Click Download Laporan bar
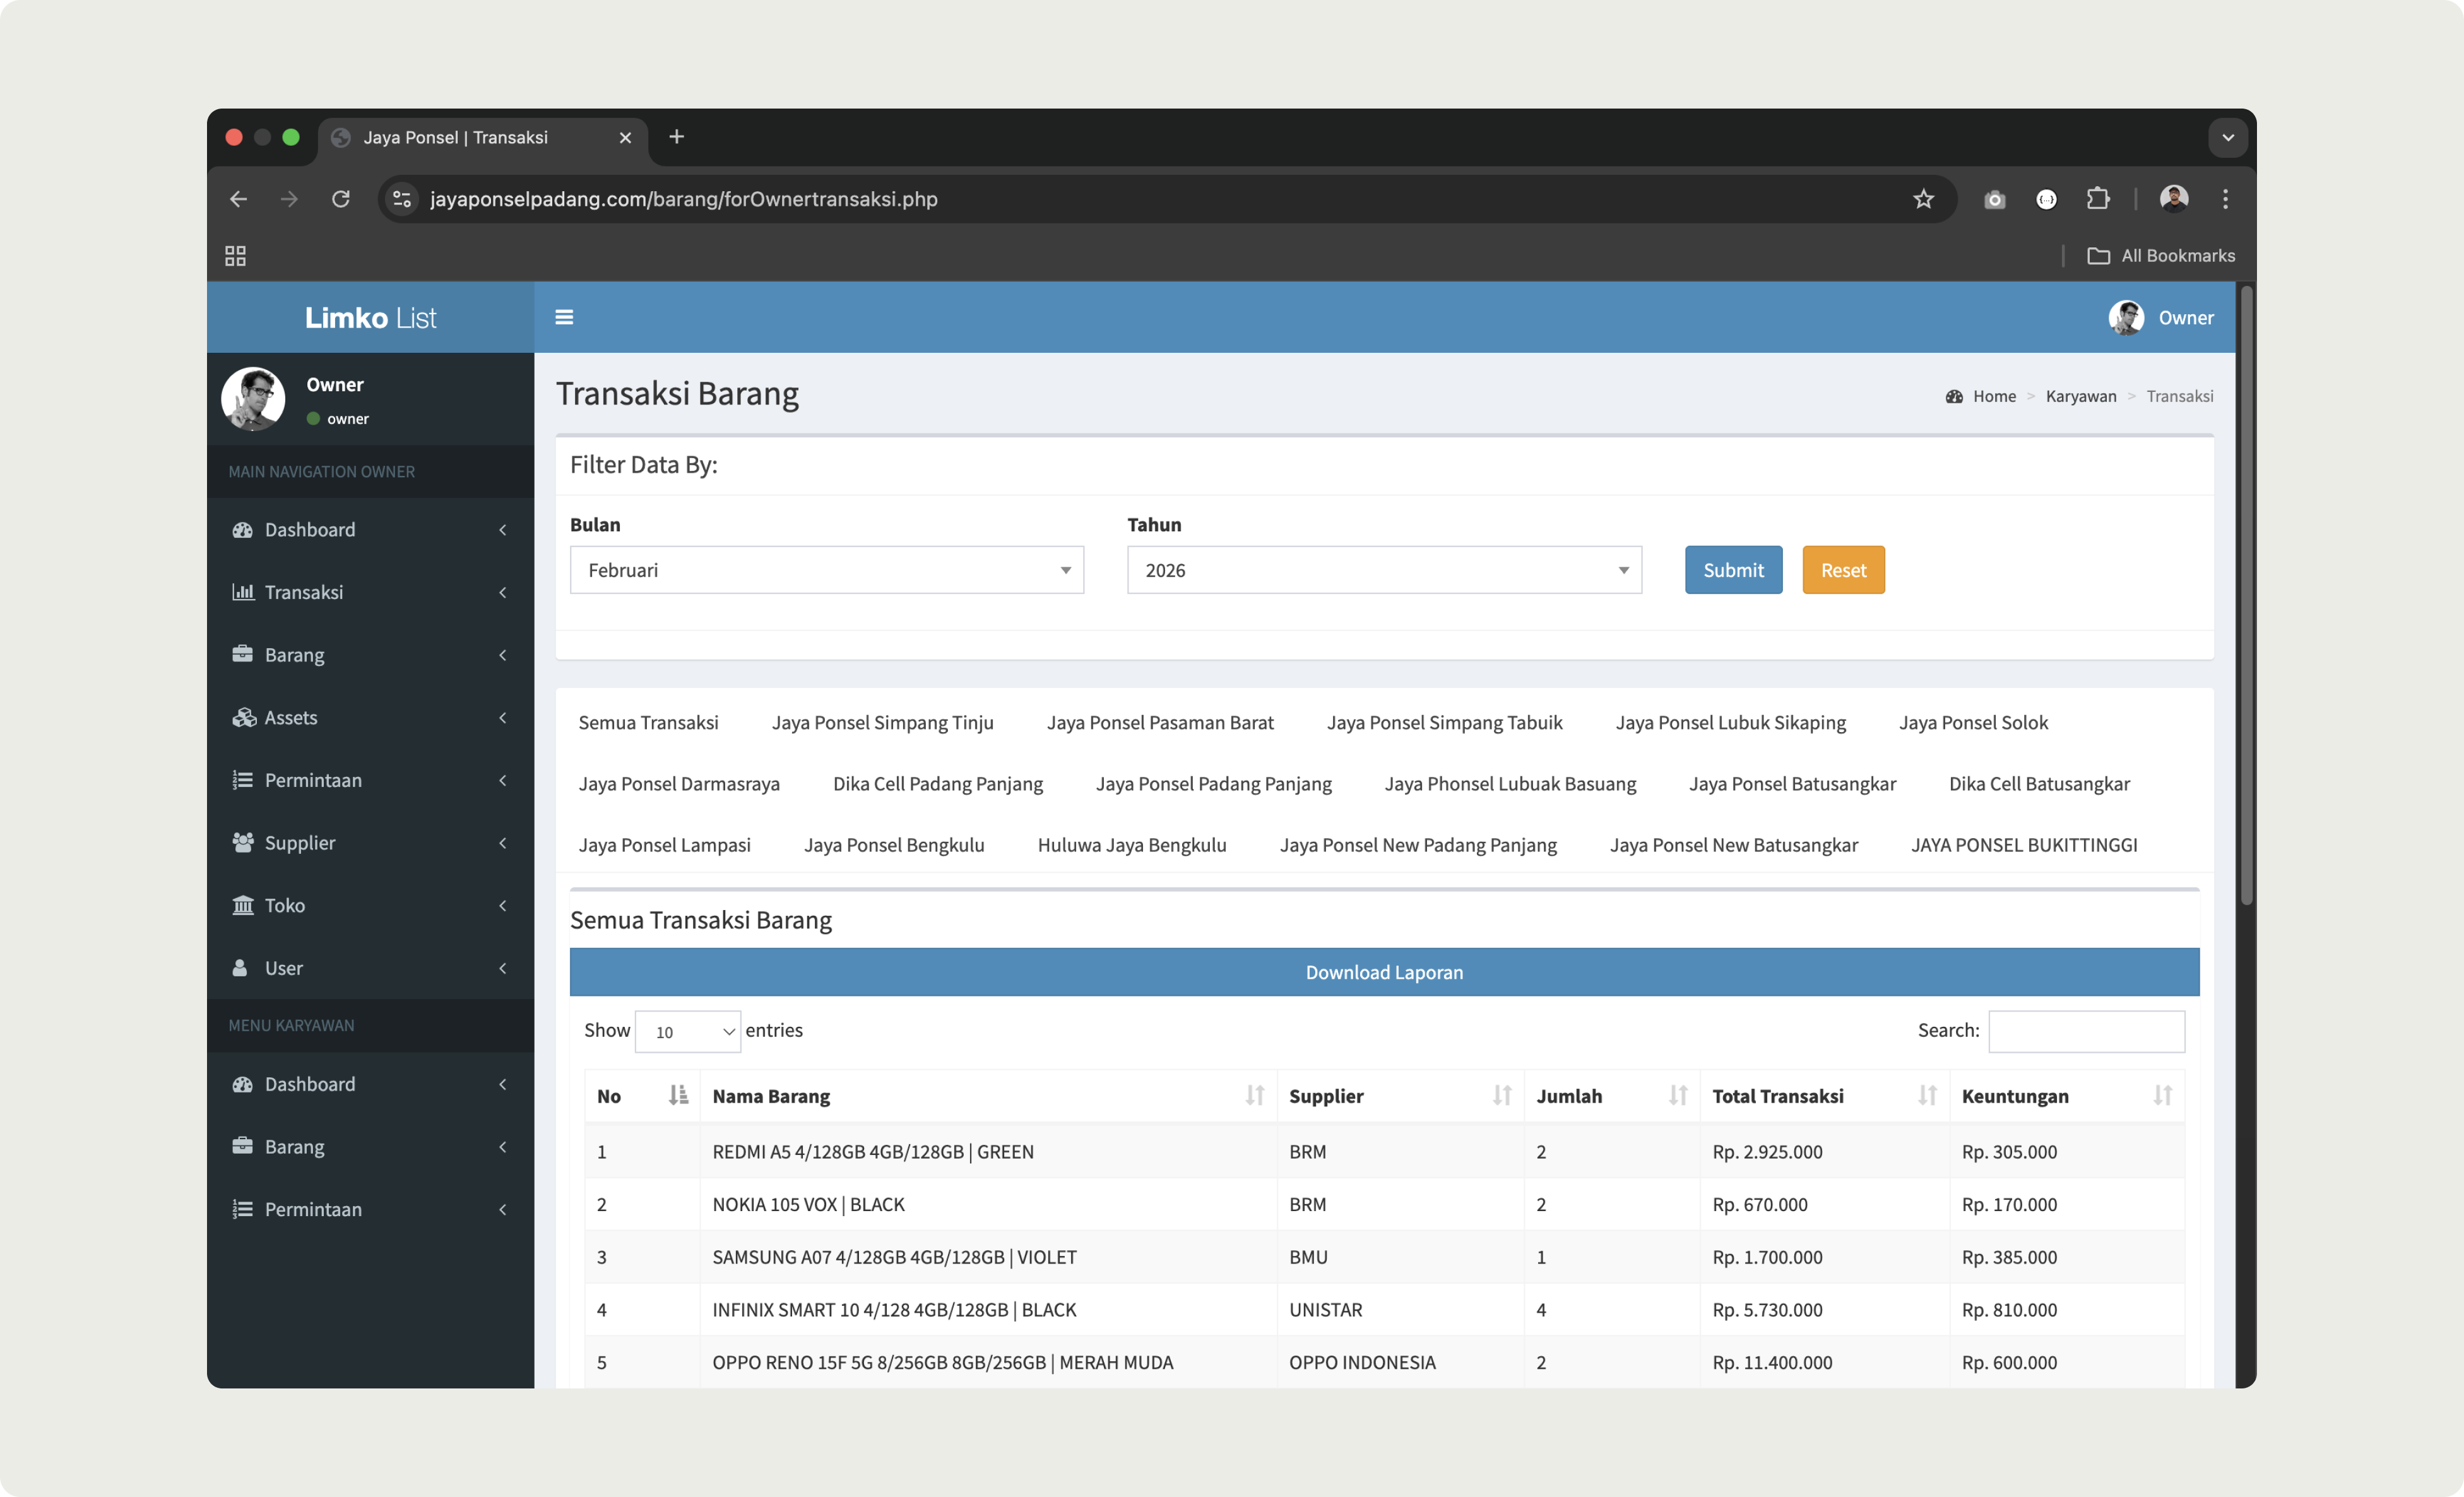The width and height of the screenshot is (2464, 1497). pyautogui.click(x=1383, y=972)
